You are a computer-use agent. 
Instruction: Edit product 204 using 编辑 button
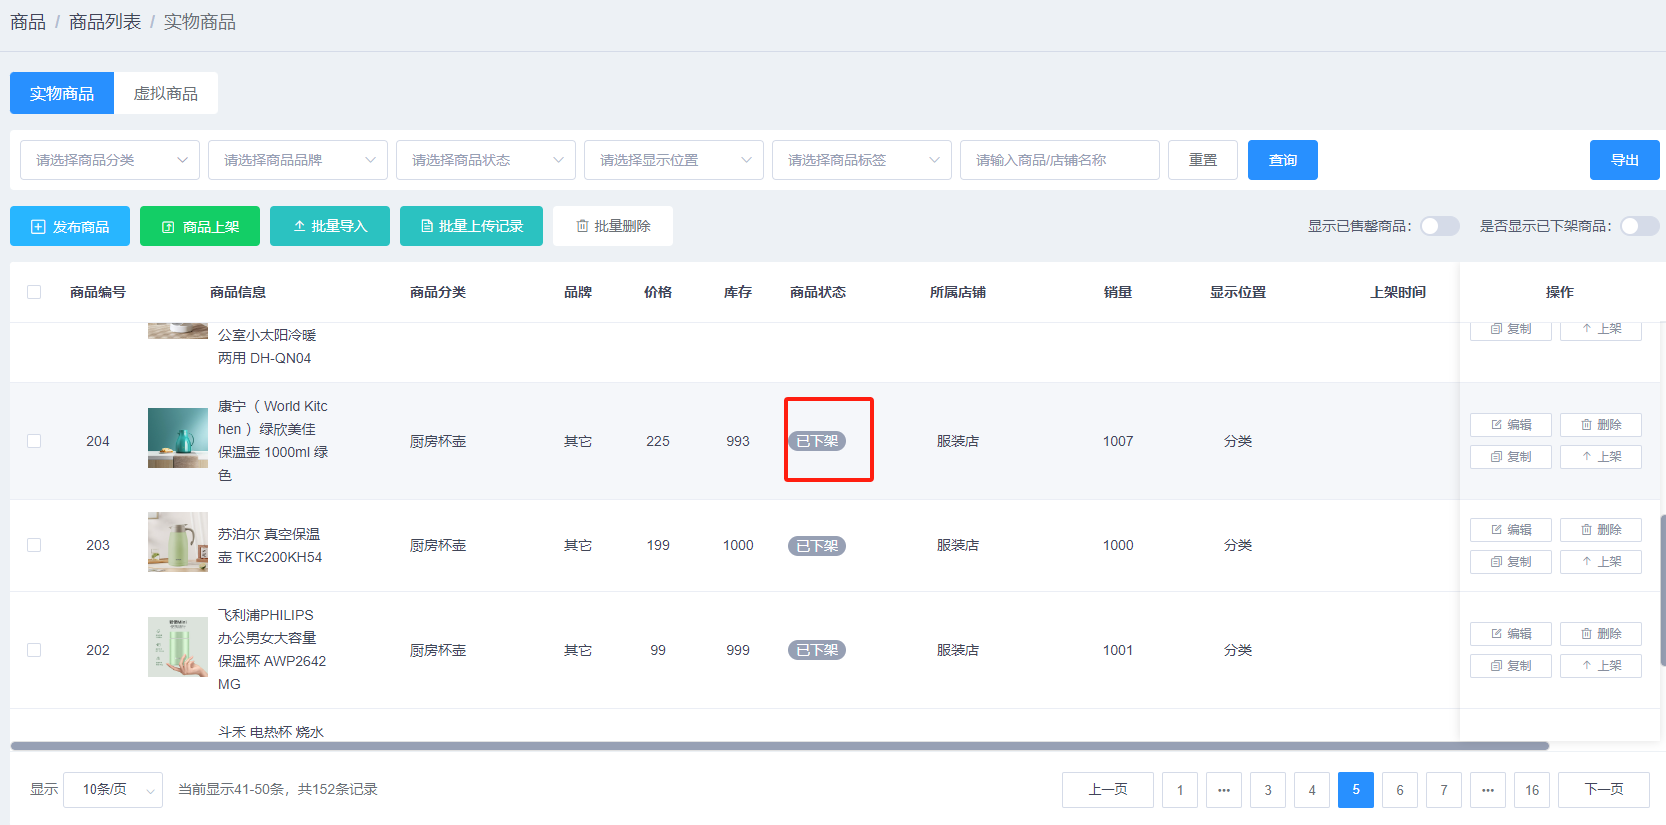[1510, 425]
